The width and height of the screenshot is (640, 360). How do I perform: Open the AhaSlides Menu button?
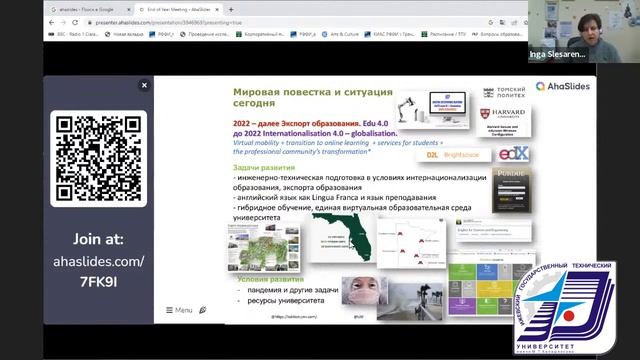(179, 310)
